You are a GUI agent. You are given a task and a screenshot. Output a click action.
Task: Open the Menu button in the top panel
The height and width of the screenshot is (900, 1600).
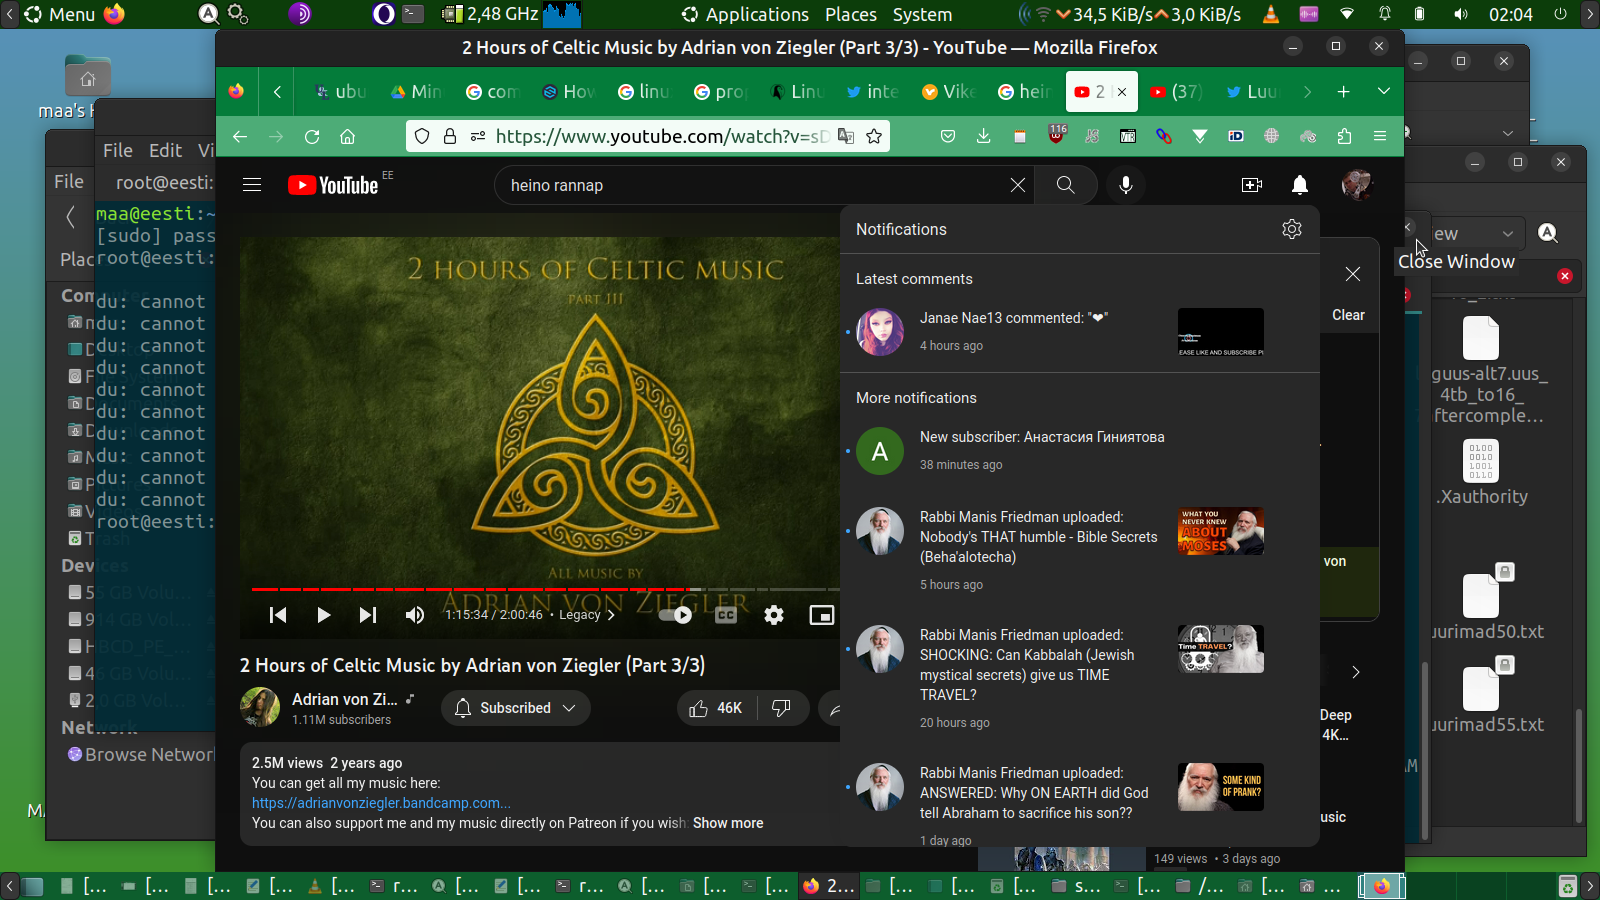60,15
